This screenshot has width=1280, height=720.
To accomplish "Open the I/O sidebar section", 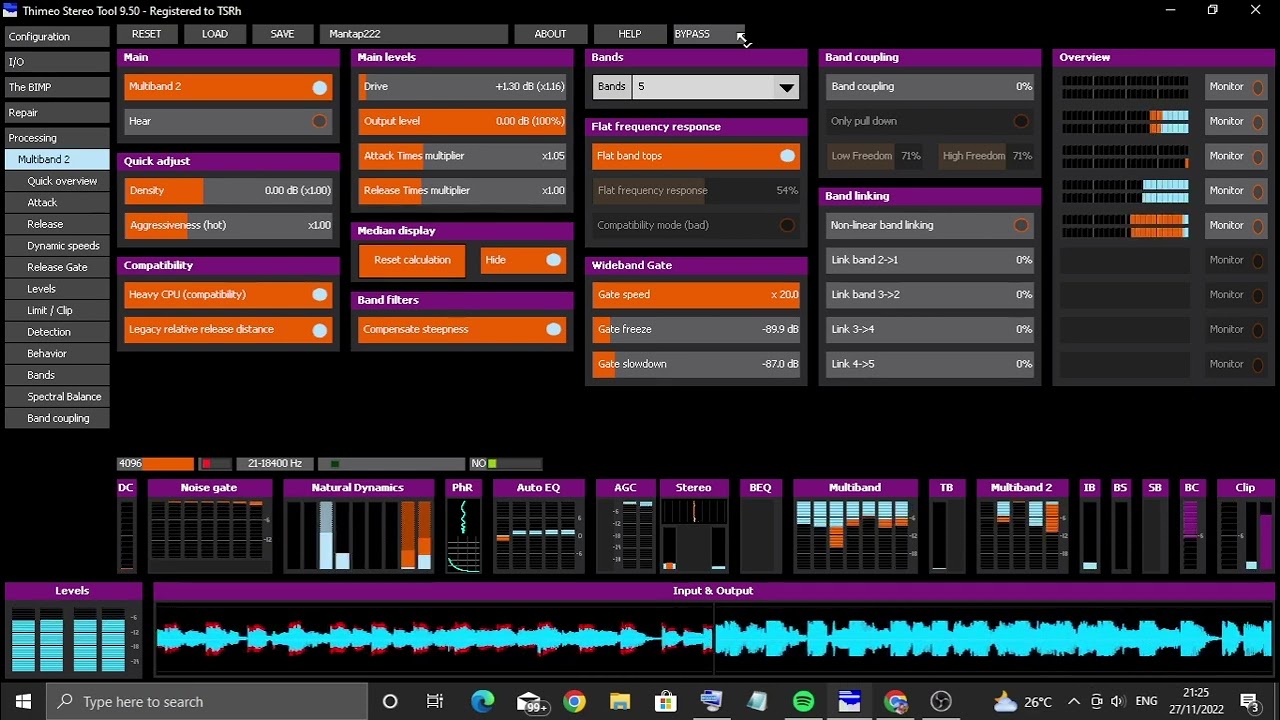I will 57,62.
